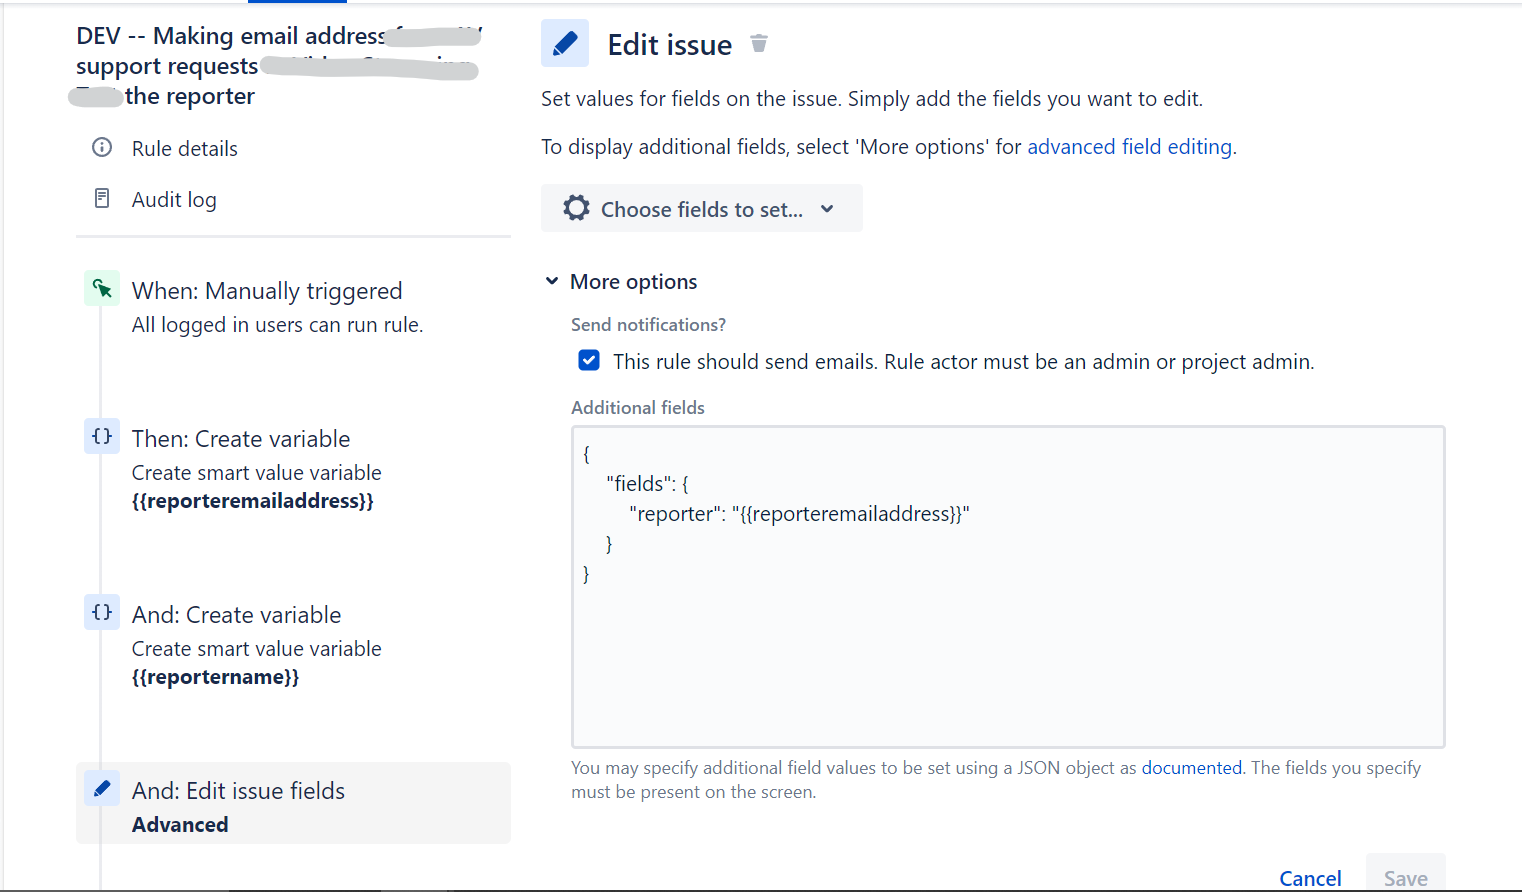The height and width of the screenshot is (892, 1522).
Task: Click the trash delete icon beside Edit issue
Action: point(759,43)
